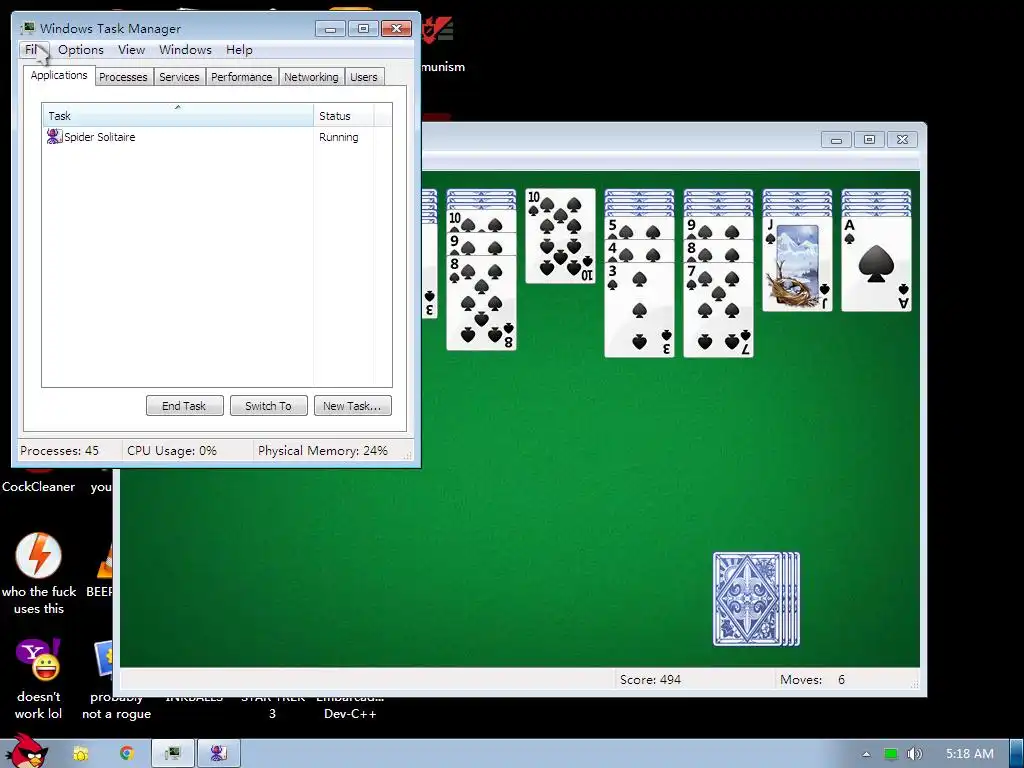The width and height of the screenshot is (1024, 768).
Task: Click the CPU Usage: 0% status entry
Action: click(x=172, y=451)
